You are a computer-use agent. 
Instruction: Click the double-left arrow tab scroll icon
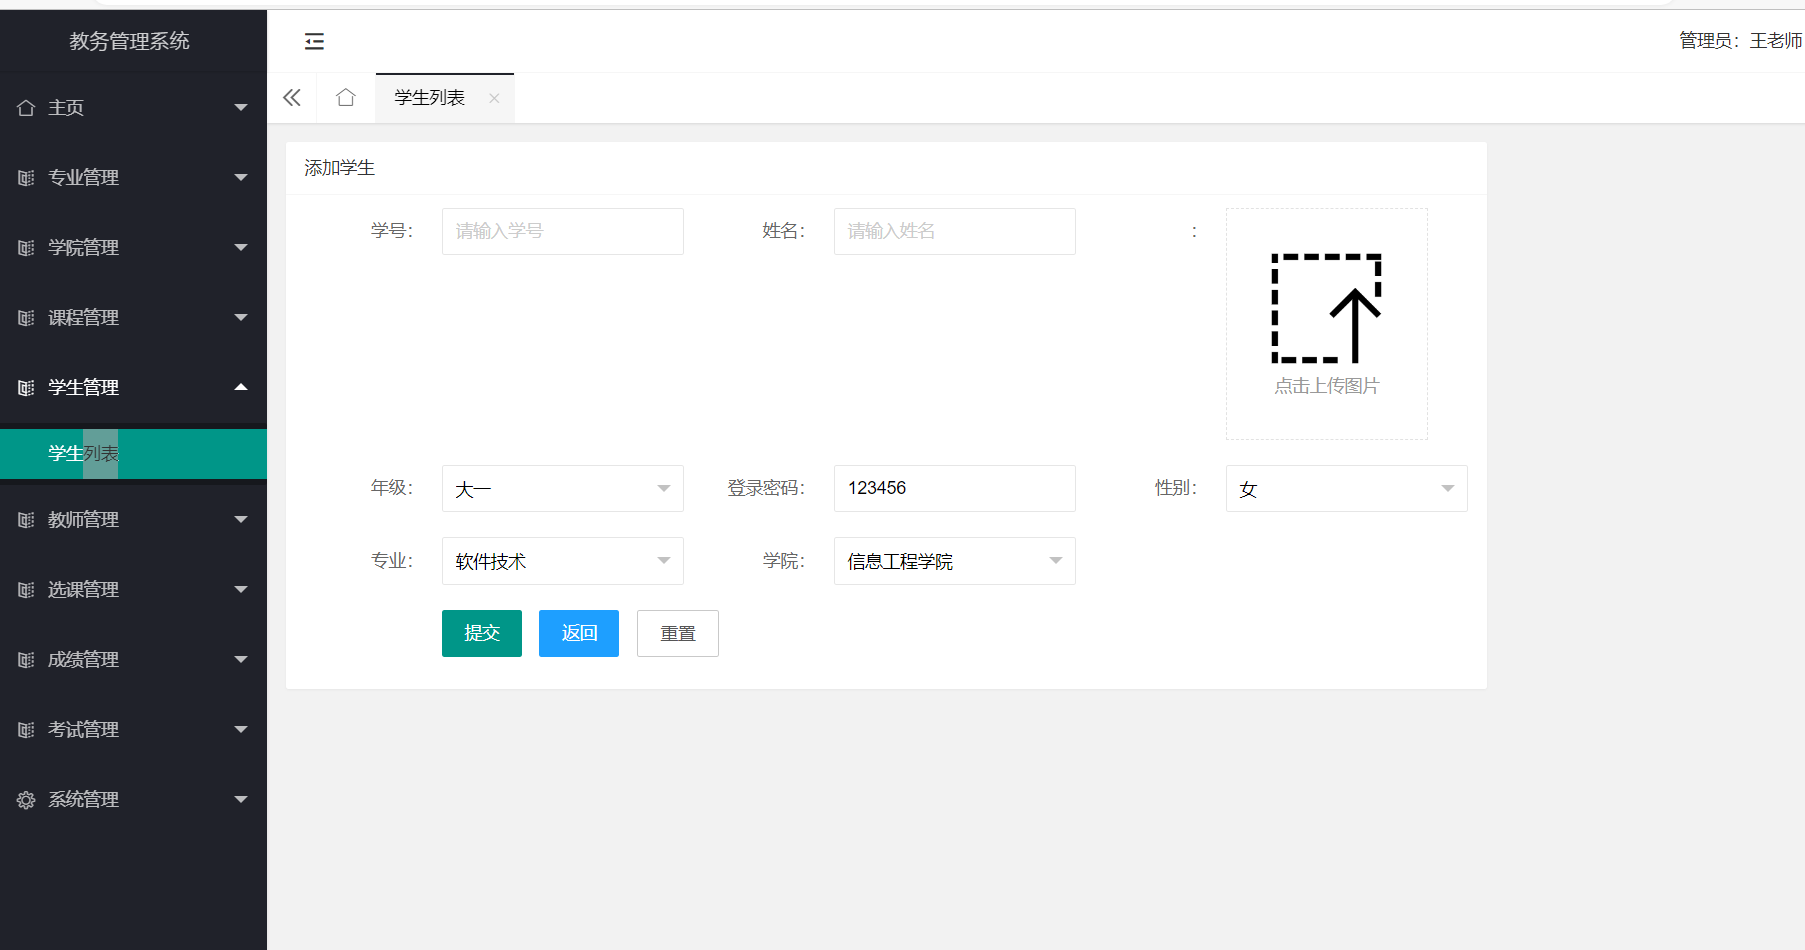(292, 97)
